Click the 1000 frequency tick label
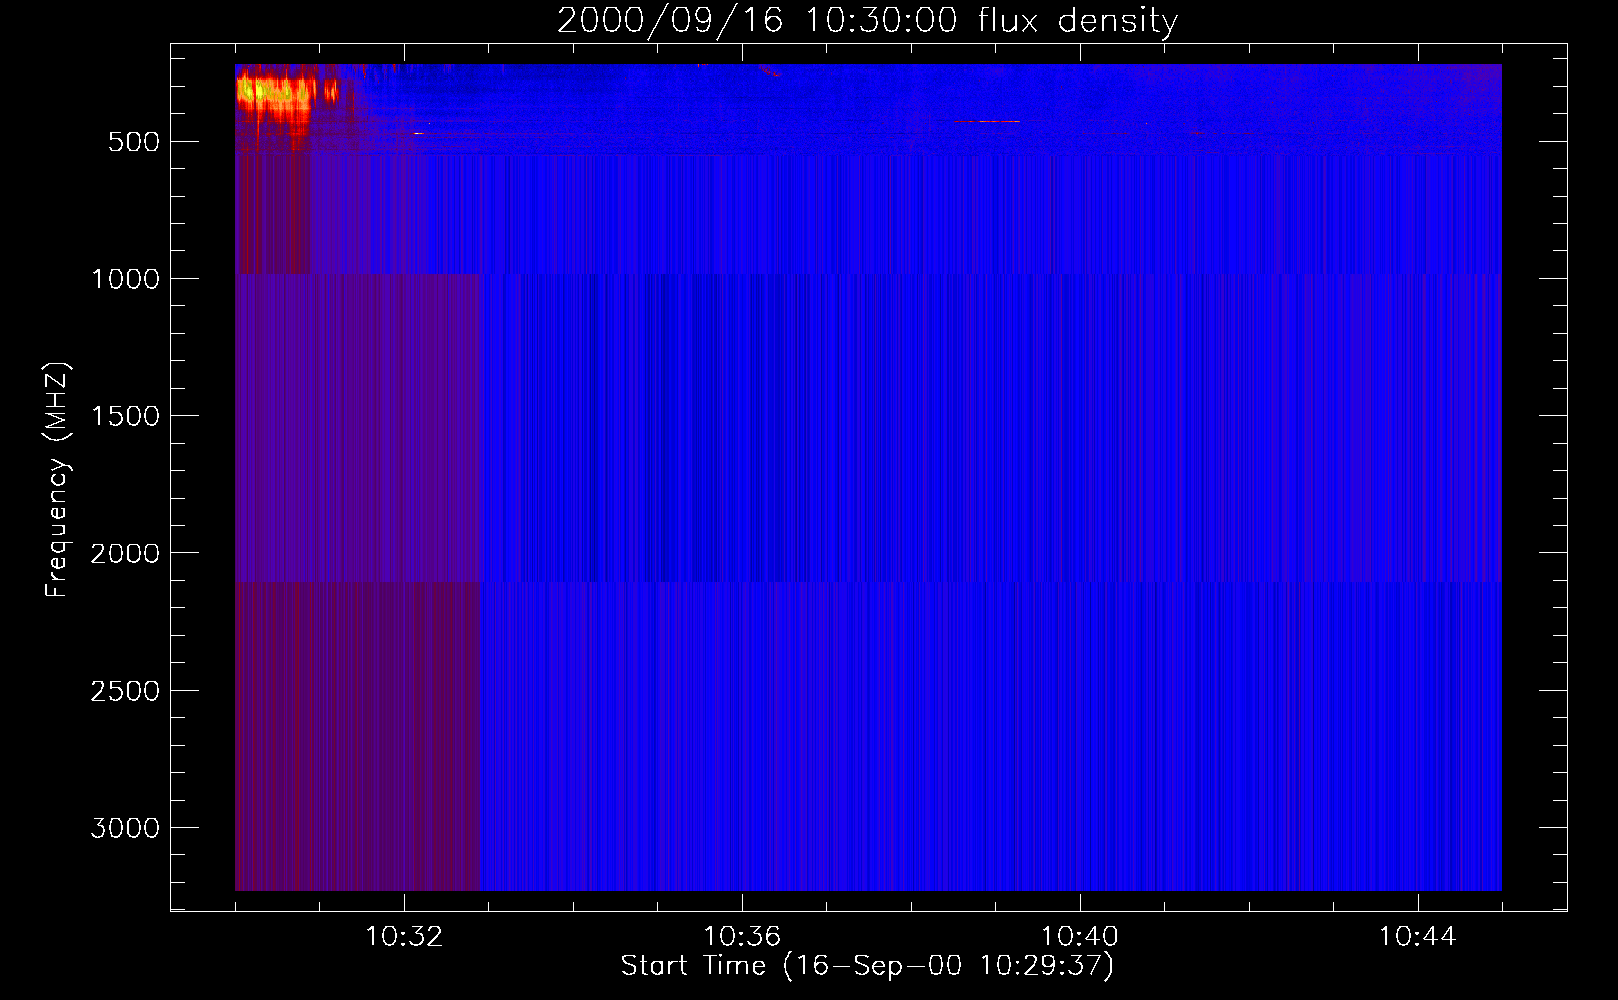 [x=125, y=279]
